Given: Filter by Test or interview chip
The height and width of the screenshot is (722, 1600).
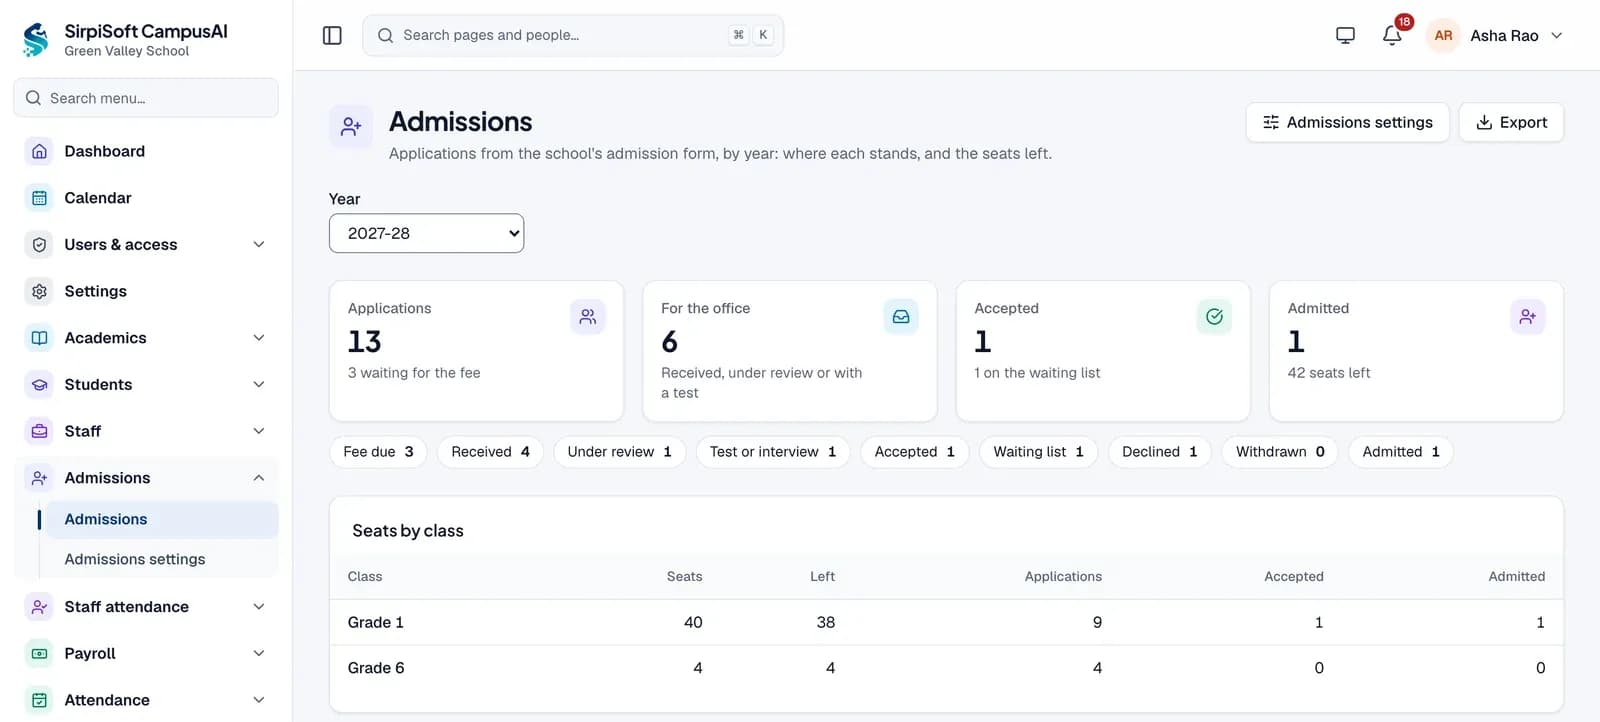Looking at the screenshot, I should tap(773, 452).
